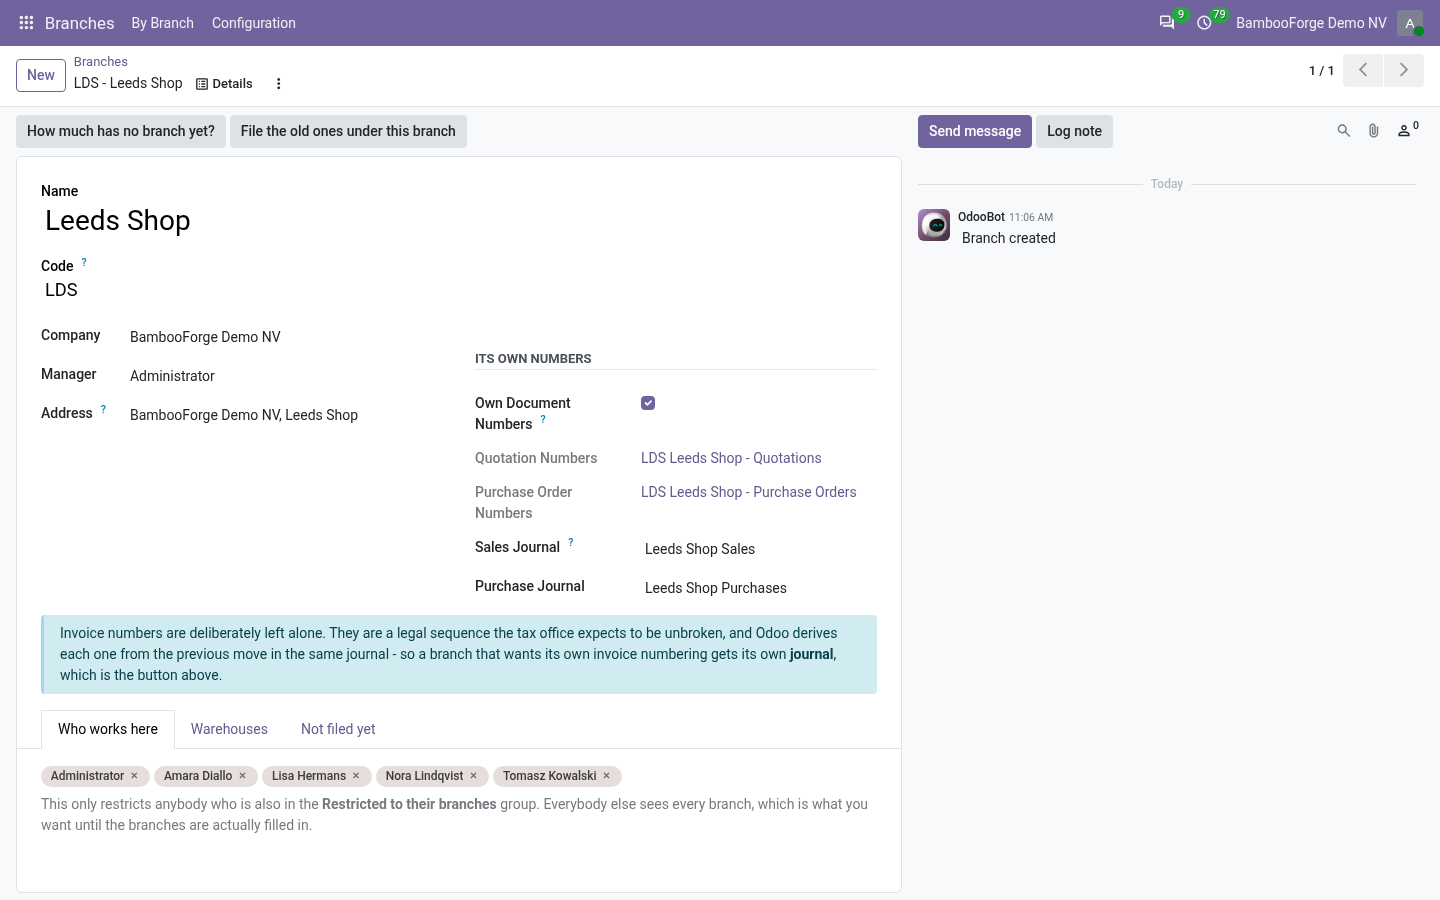Image resolution: width=1440 pixels, height=900 pixels.
Task: Remove Amara Diallo tag
Action: (x=242, y=776)
